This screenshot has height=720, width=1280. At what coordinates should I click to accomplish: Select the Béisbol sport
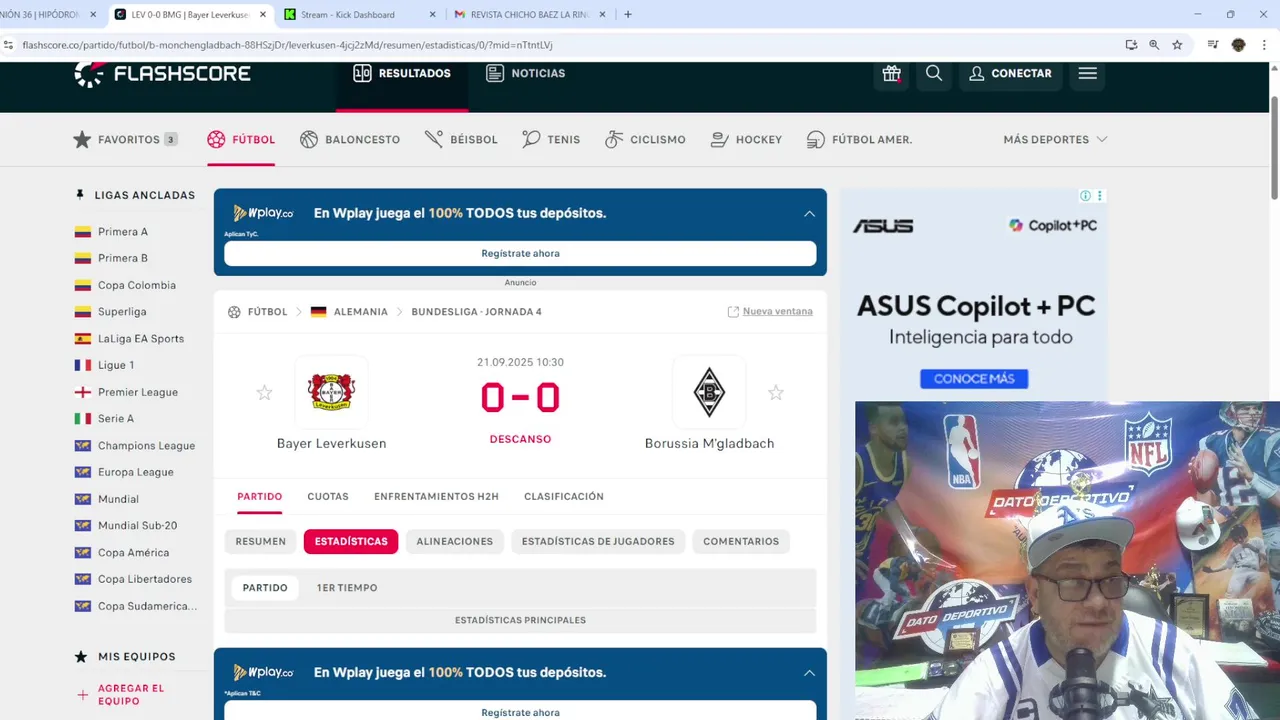click(461, 139)
